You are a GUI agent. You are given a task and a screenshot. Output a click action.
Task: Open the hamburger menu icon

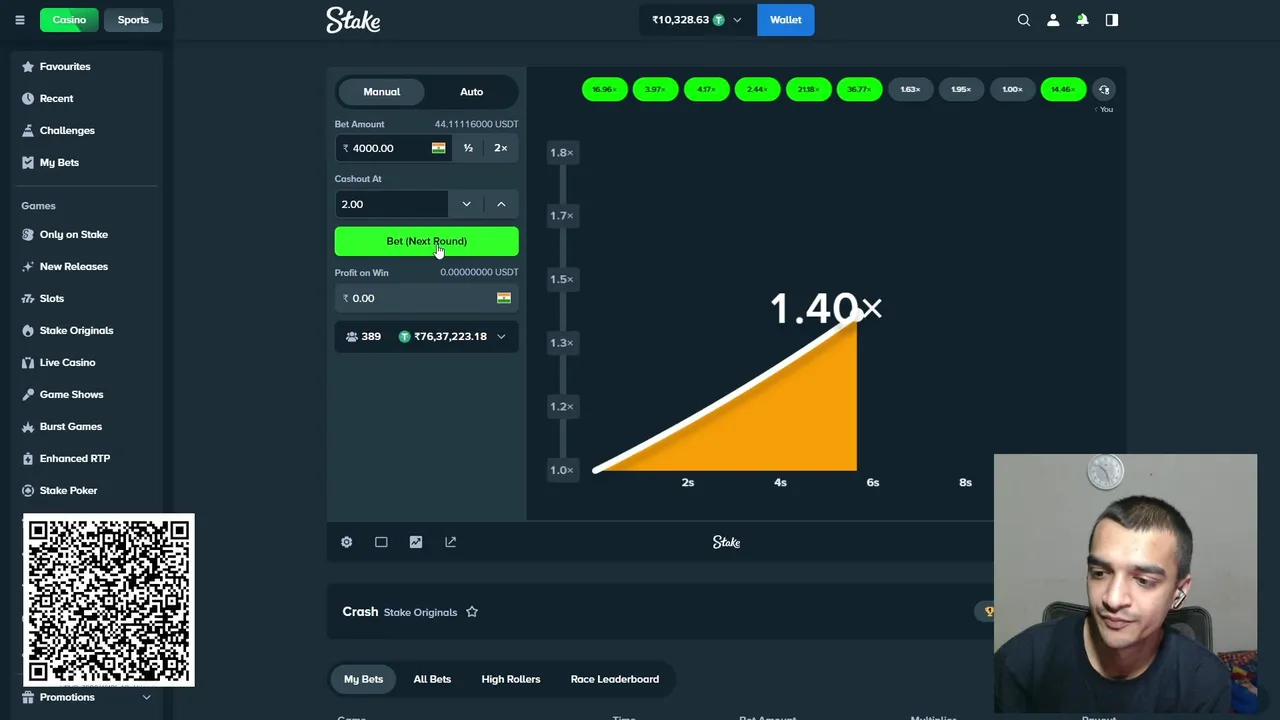[x=20, y=20]
